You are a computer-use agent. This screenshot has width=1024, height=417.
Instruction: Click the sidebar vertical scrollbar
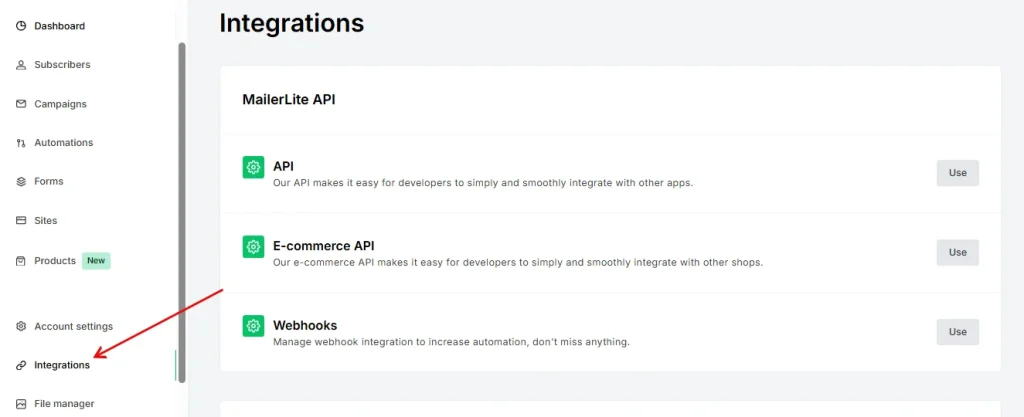tap(181, 200)
